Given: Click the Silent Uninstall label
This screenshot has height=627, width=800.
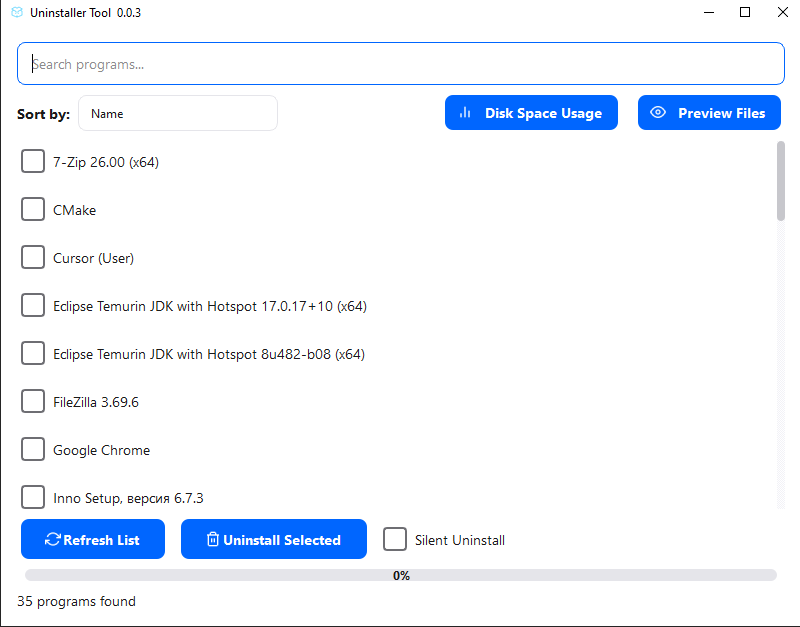Looking at the screenshot, I should click(460, 540).
